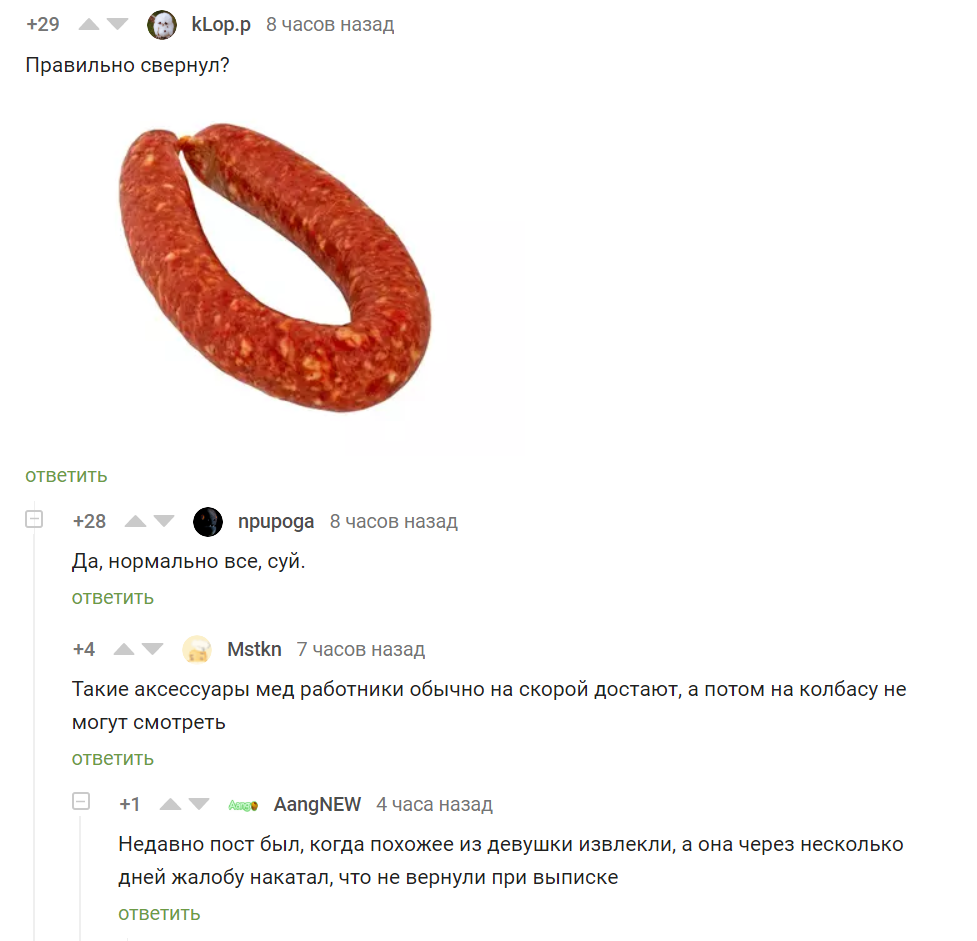
Task: Upvote AangNEW's comment
Action: click(x=170, y=805)
